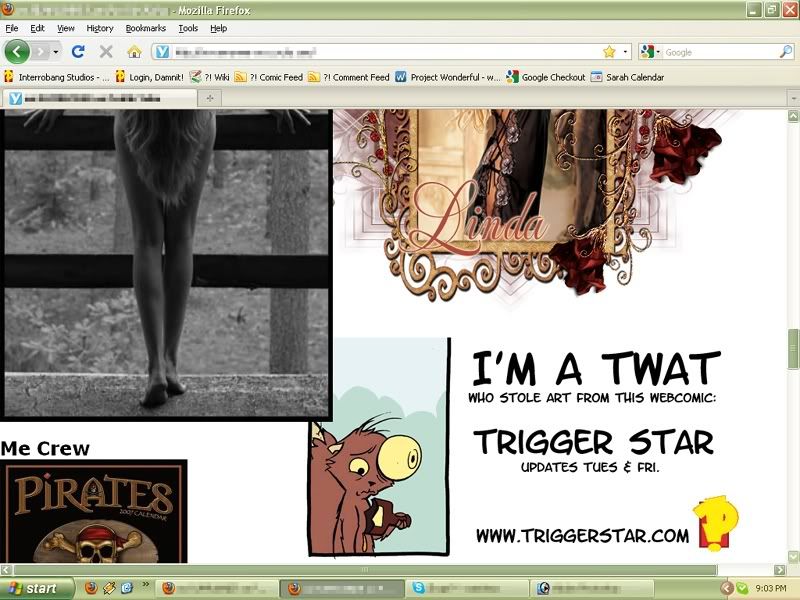Open the Sarah Calendar bookmark
The height and width of the screenshot is (600, 800).
point(628,77)
